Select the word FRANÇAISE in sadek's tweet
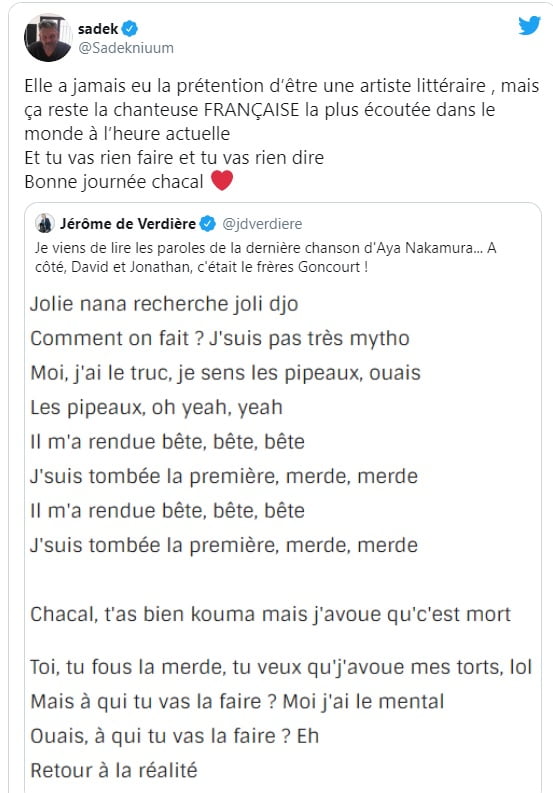Viewport: 553px width, 793px height. pyautogui.click(x=251, y=110)
